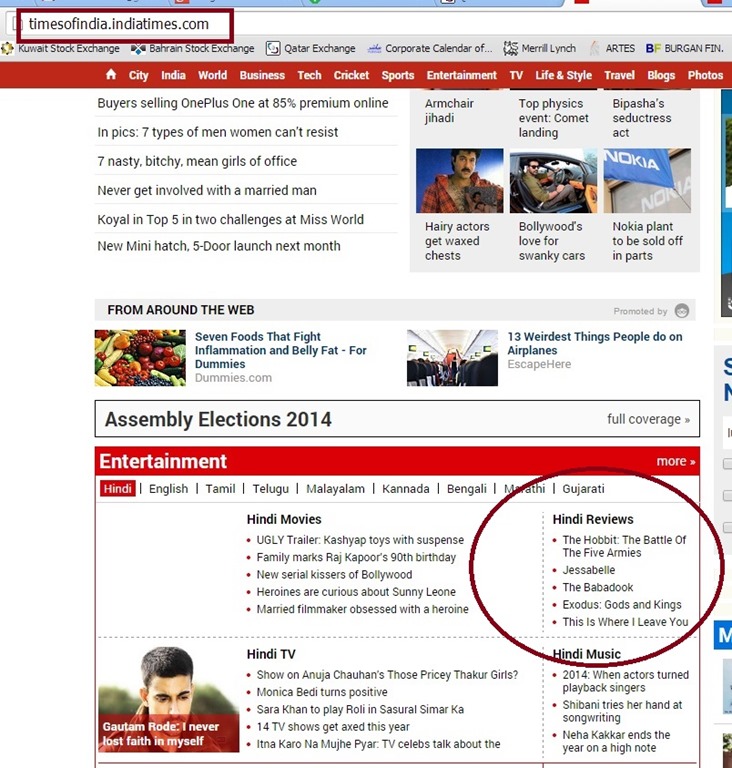Open Merrill Lynch bookmark
This screenshot has width=732, height=768.
coord(539,48)
